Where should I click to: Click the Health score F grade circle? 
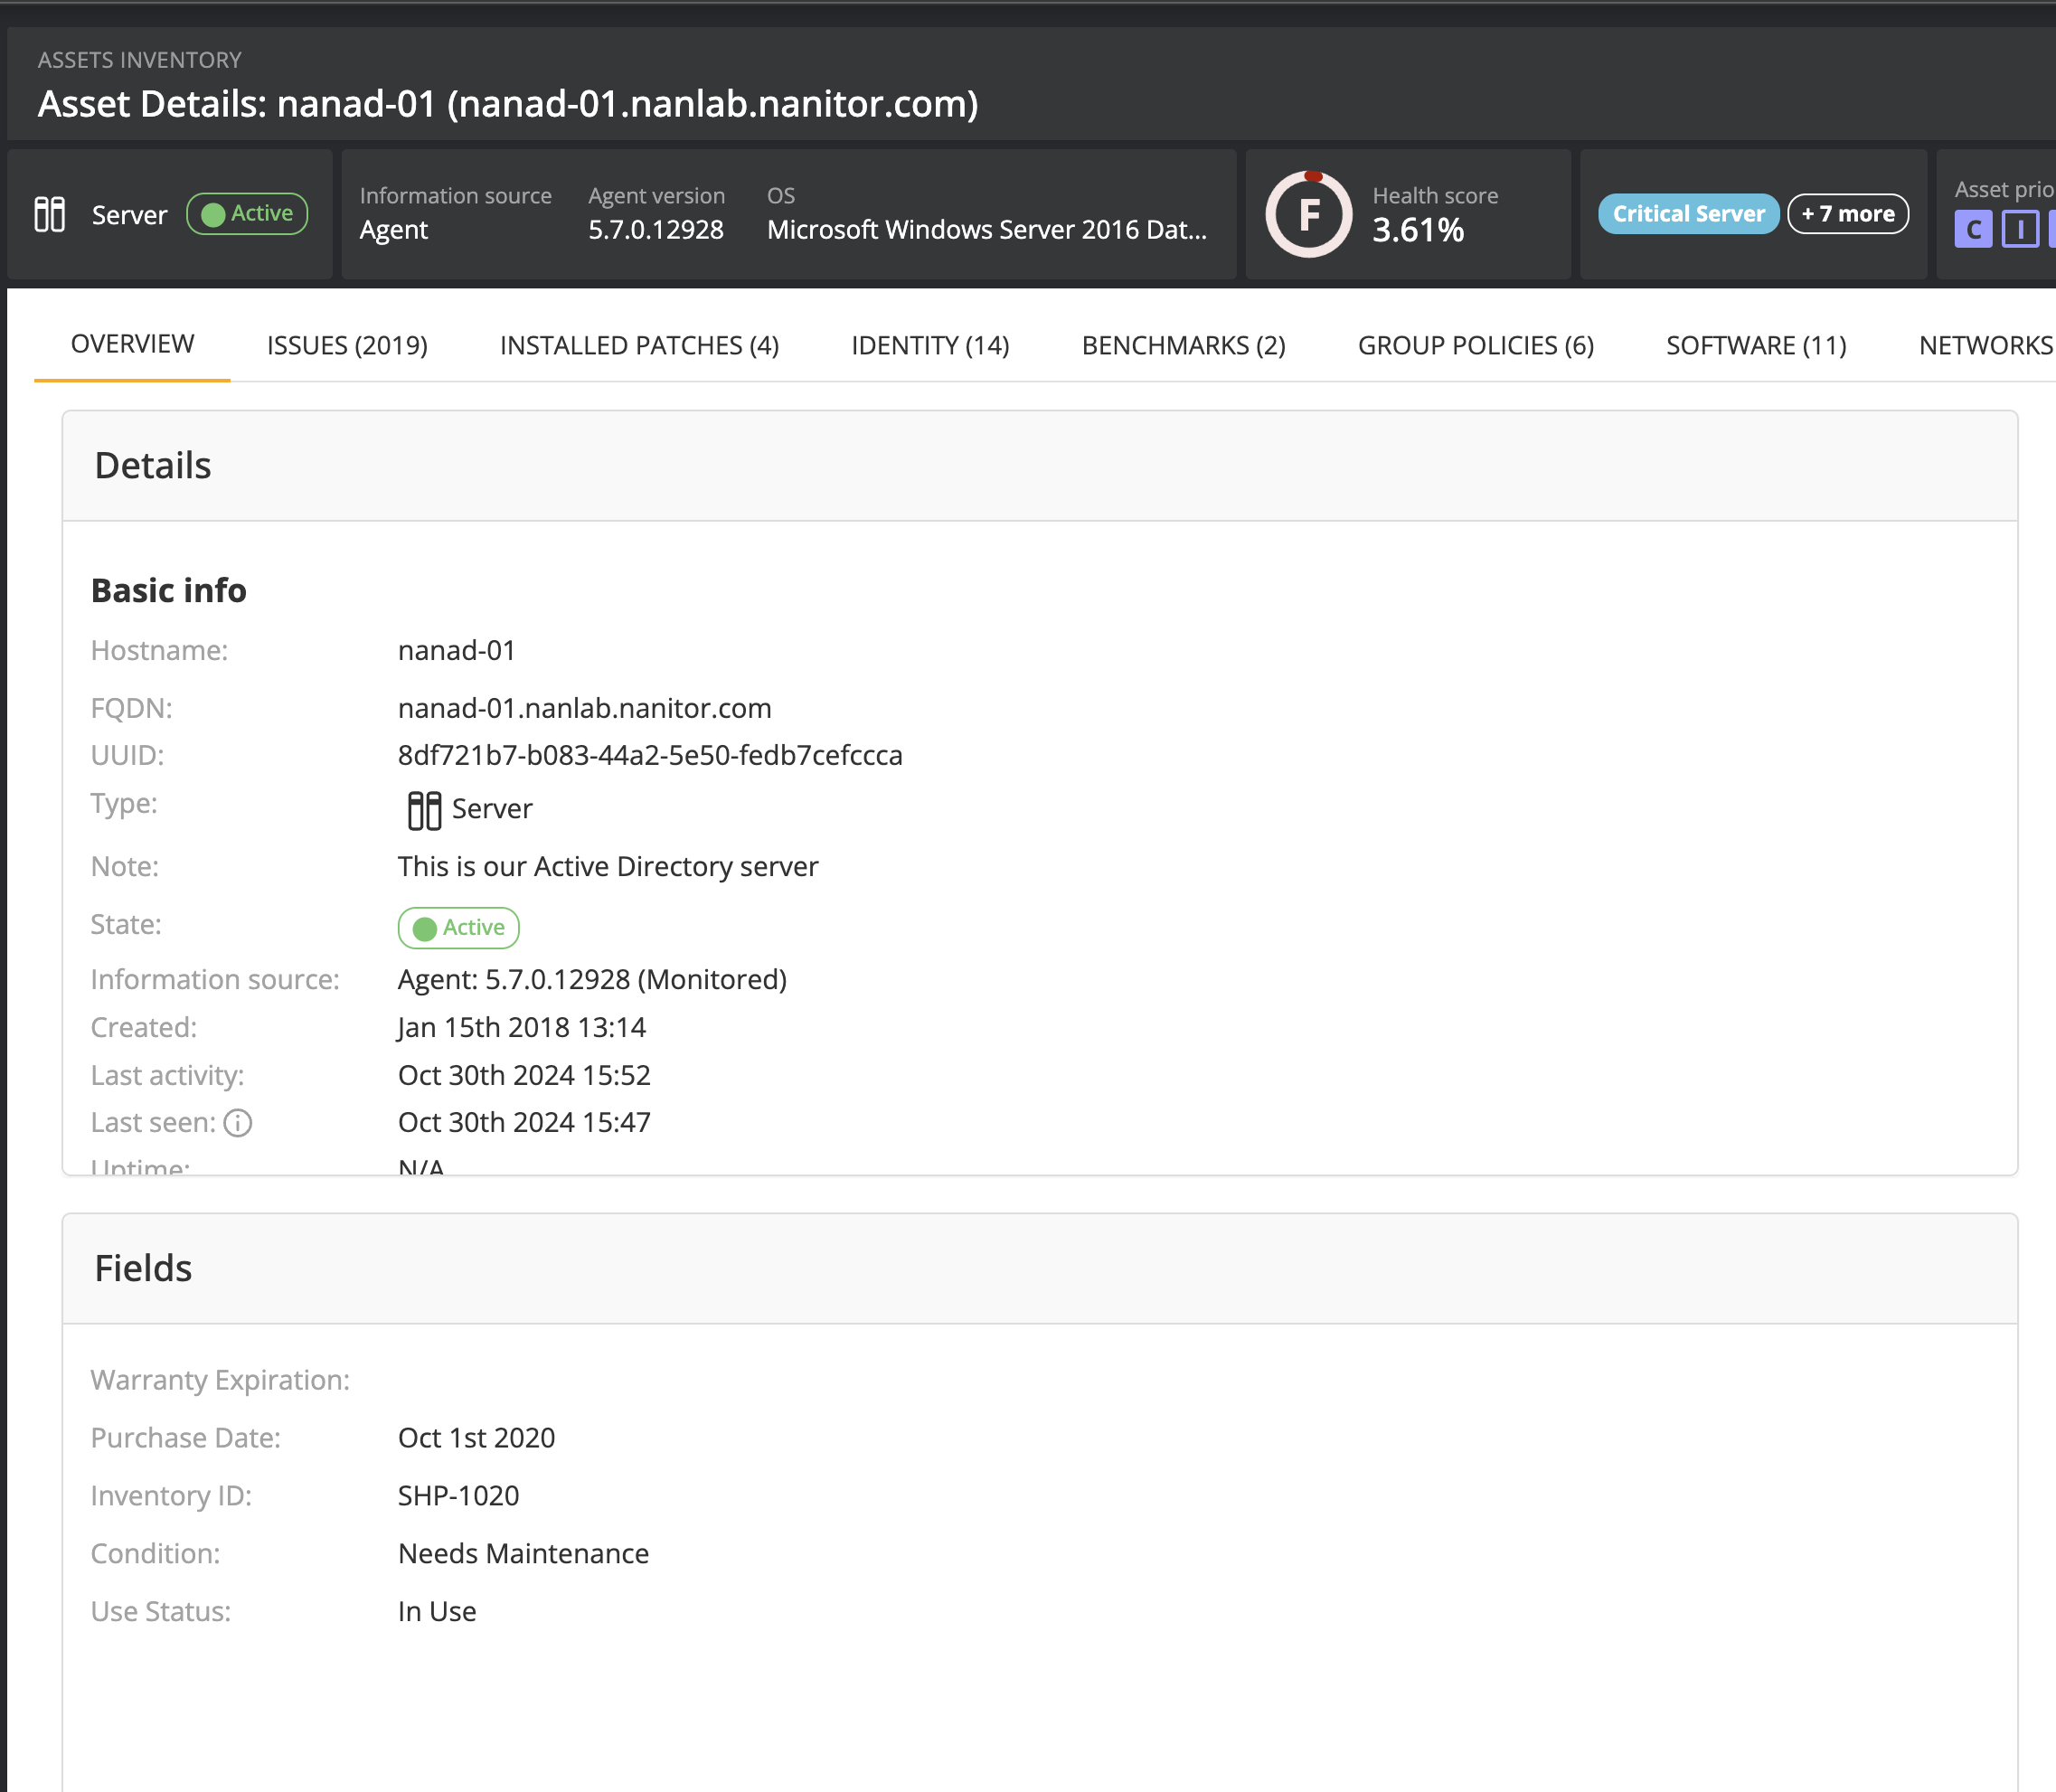pyautogui.click(x=1308, y=214)
